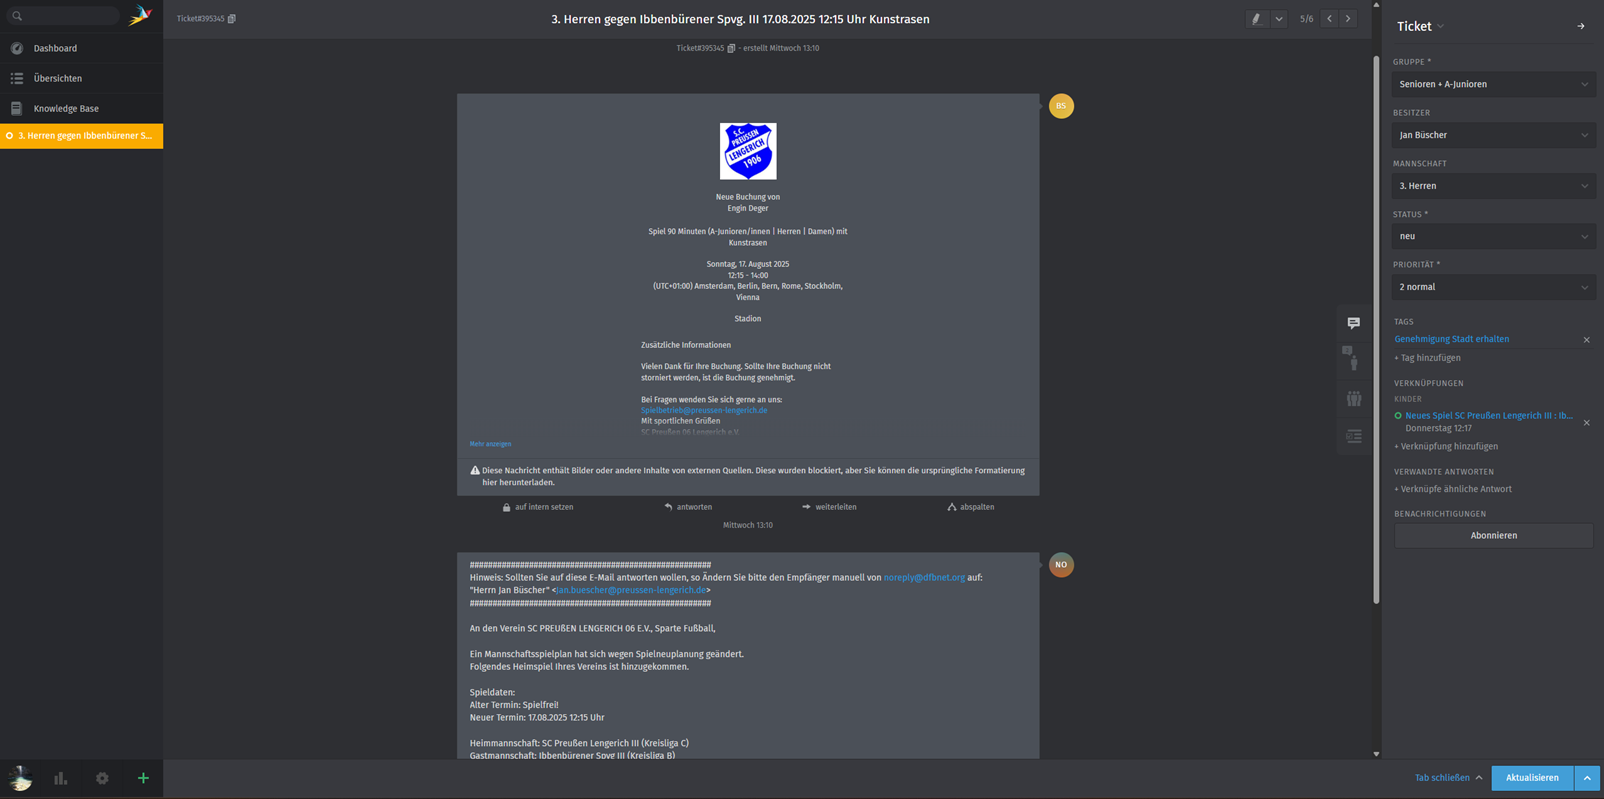The image size is (1604, 799).
Task: Remove the 'Genehmigung Stadt erhalten' tag
Action: pyautogui.click(x=1586, y=340)
